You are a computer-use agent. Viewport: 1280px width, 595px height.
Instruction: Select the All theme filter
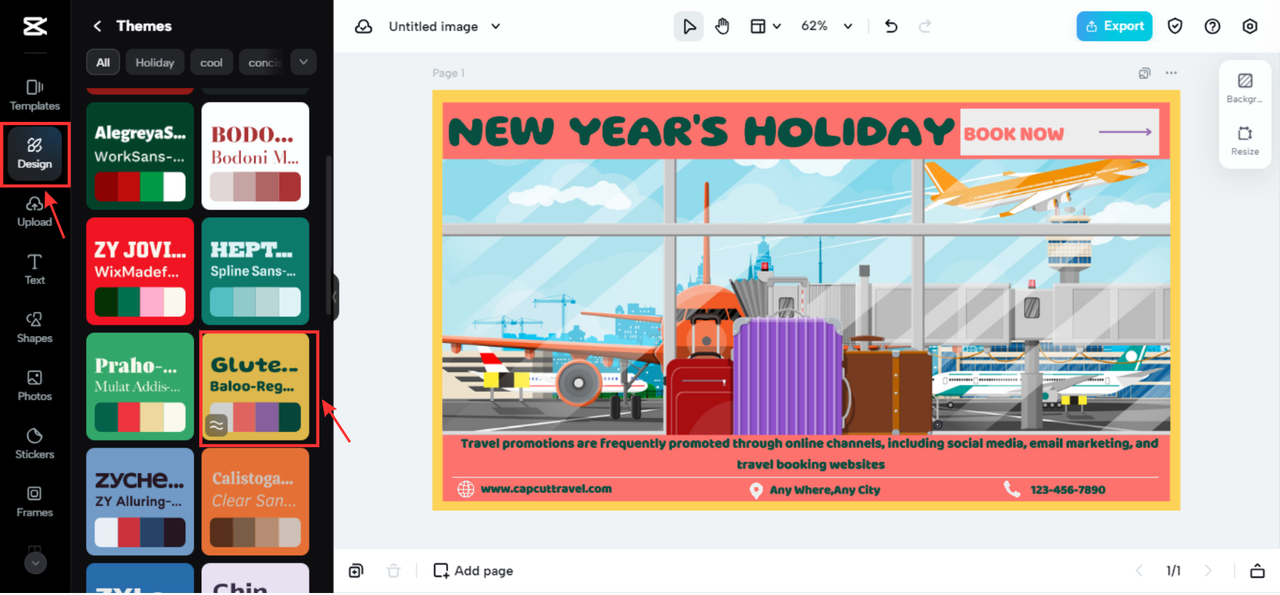pos(102,62)
